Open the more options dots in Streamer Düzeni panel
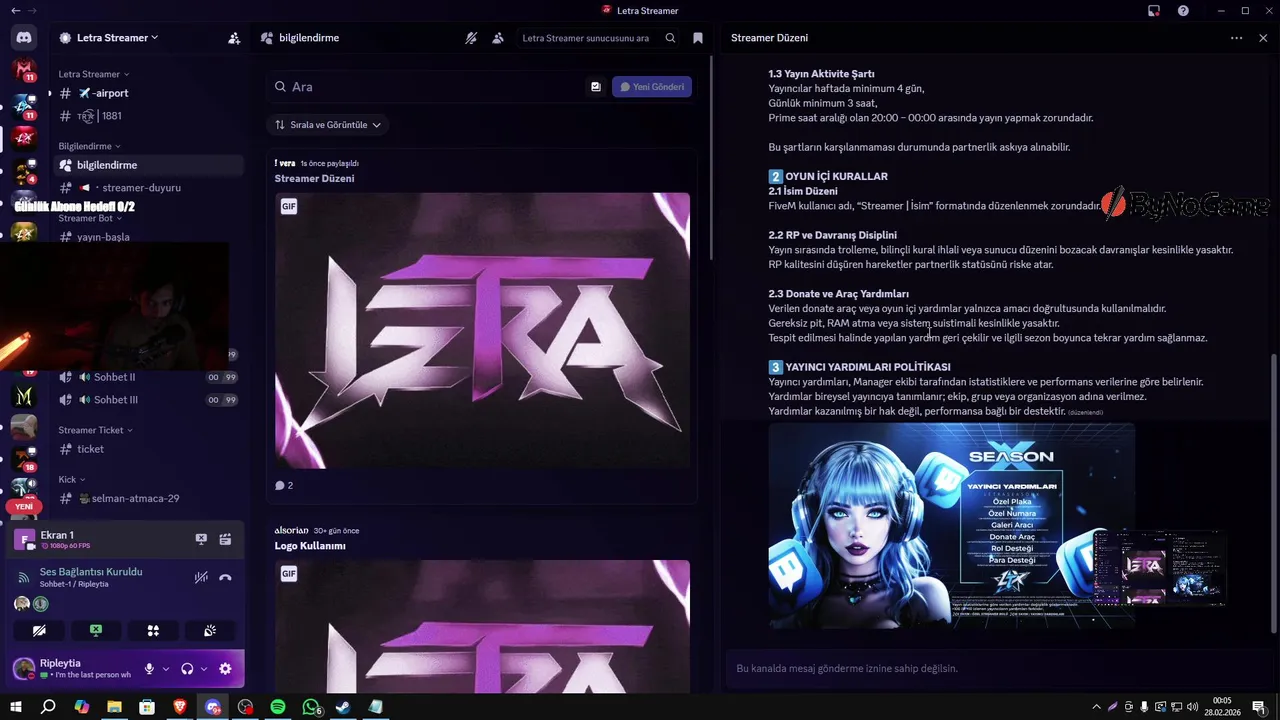This screenshot has width=1280, height=720. click(x=1237, y=38)
